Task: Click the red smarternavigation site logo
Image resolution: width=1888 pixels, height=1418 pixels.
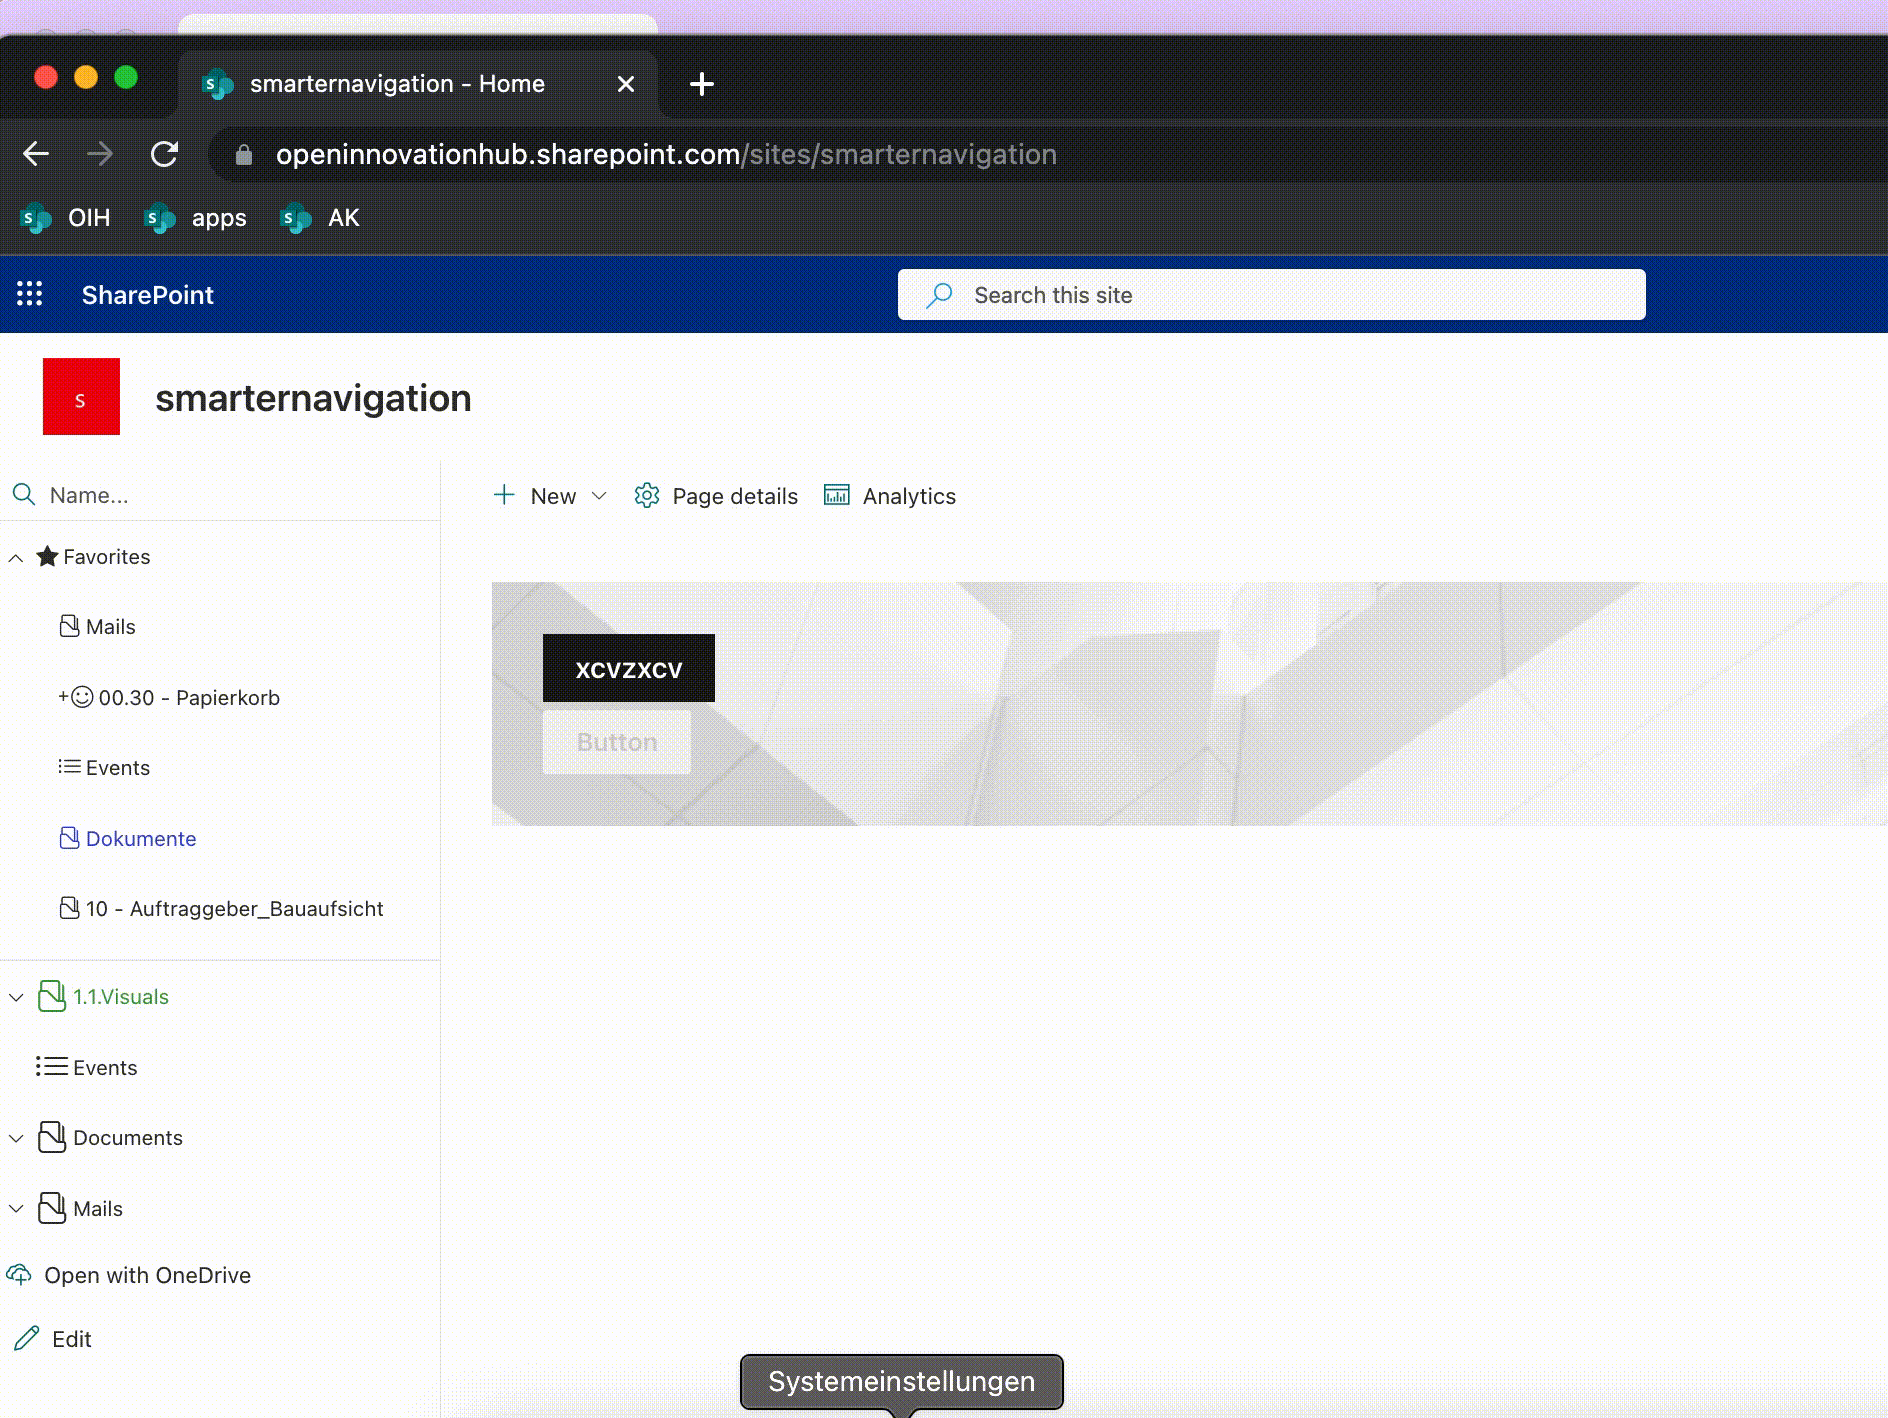Action: point(81,396)
